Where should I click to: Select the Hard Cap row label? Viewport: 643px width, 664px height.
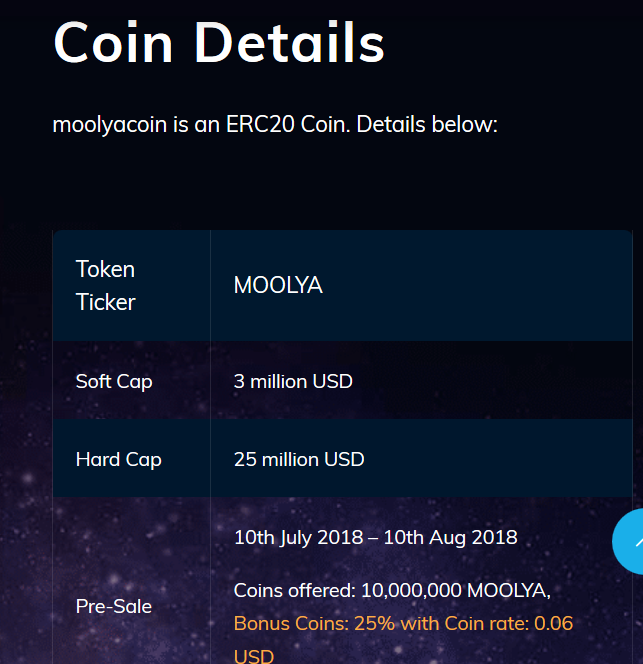pos(119,459)
